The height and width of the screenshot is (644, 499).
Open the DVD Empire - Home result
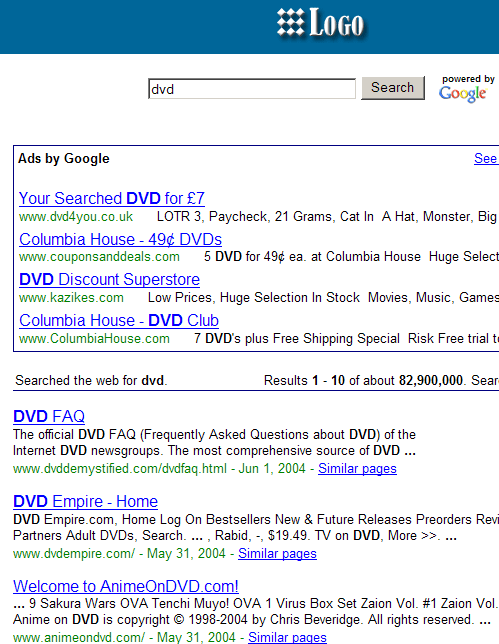tap(85, 501)
